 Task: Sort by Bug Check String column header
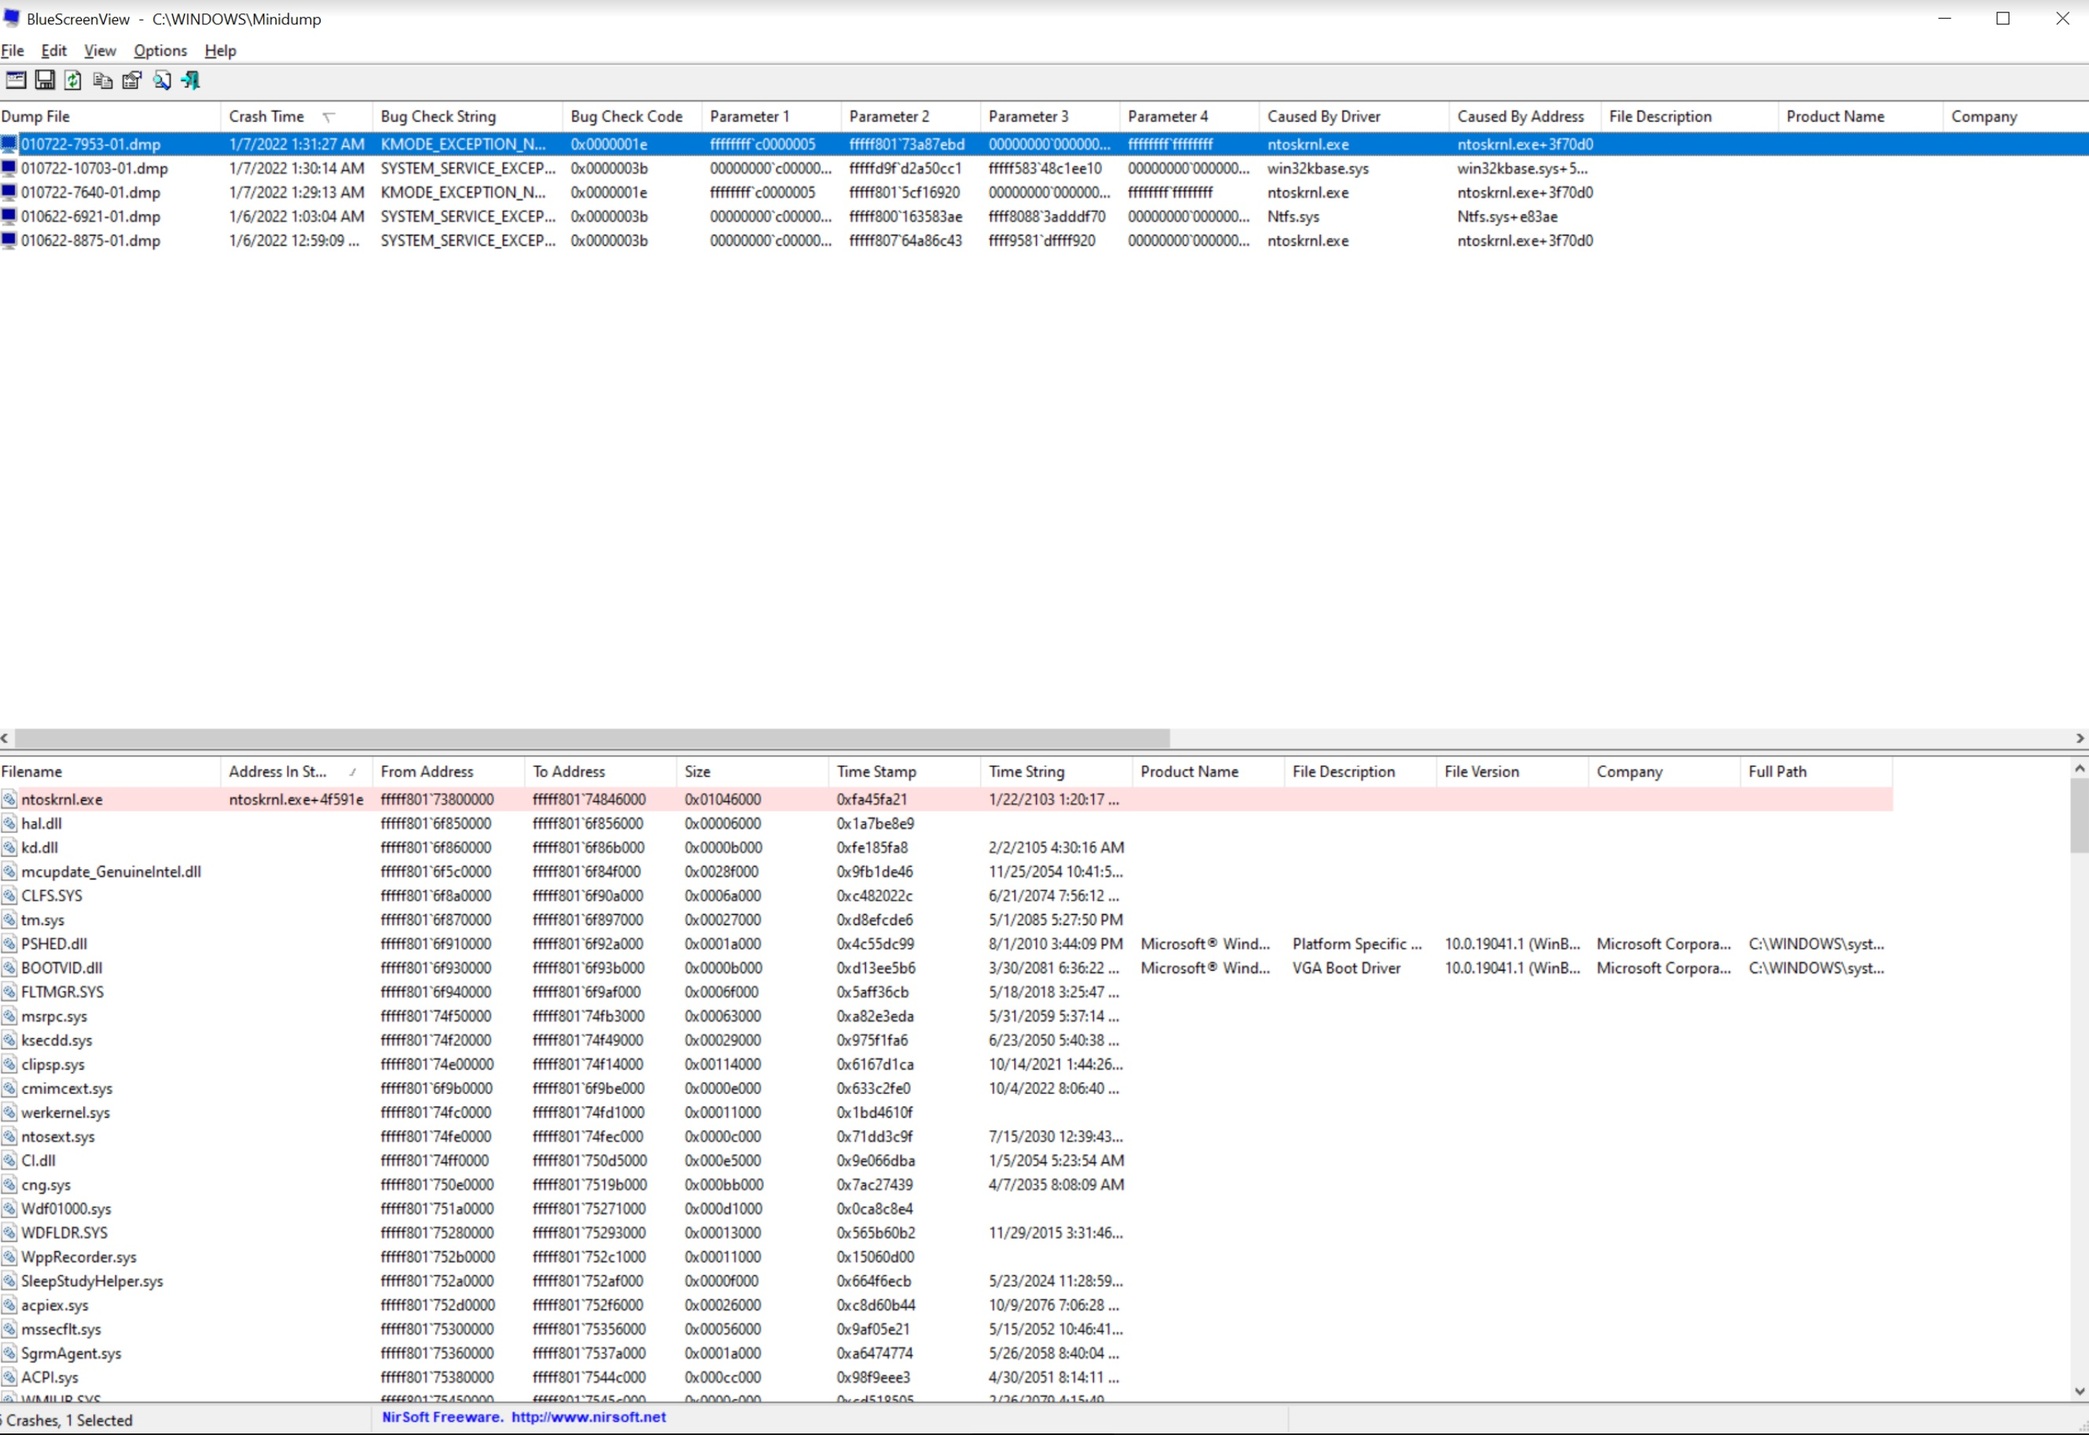466,116
